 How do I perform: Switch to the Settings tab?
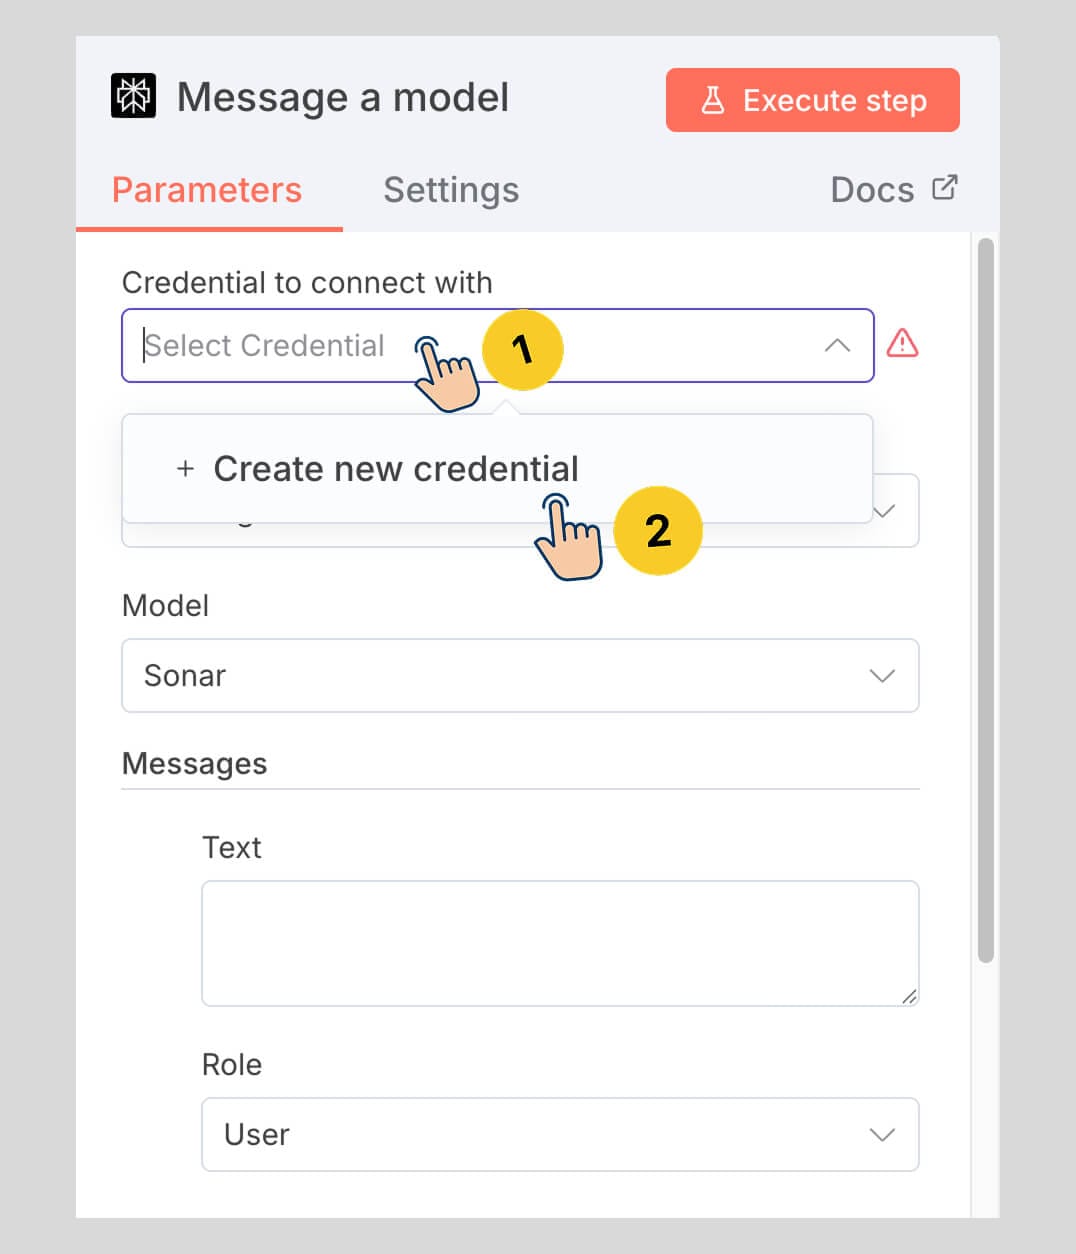pyautogui.click(x=451, y=190)
